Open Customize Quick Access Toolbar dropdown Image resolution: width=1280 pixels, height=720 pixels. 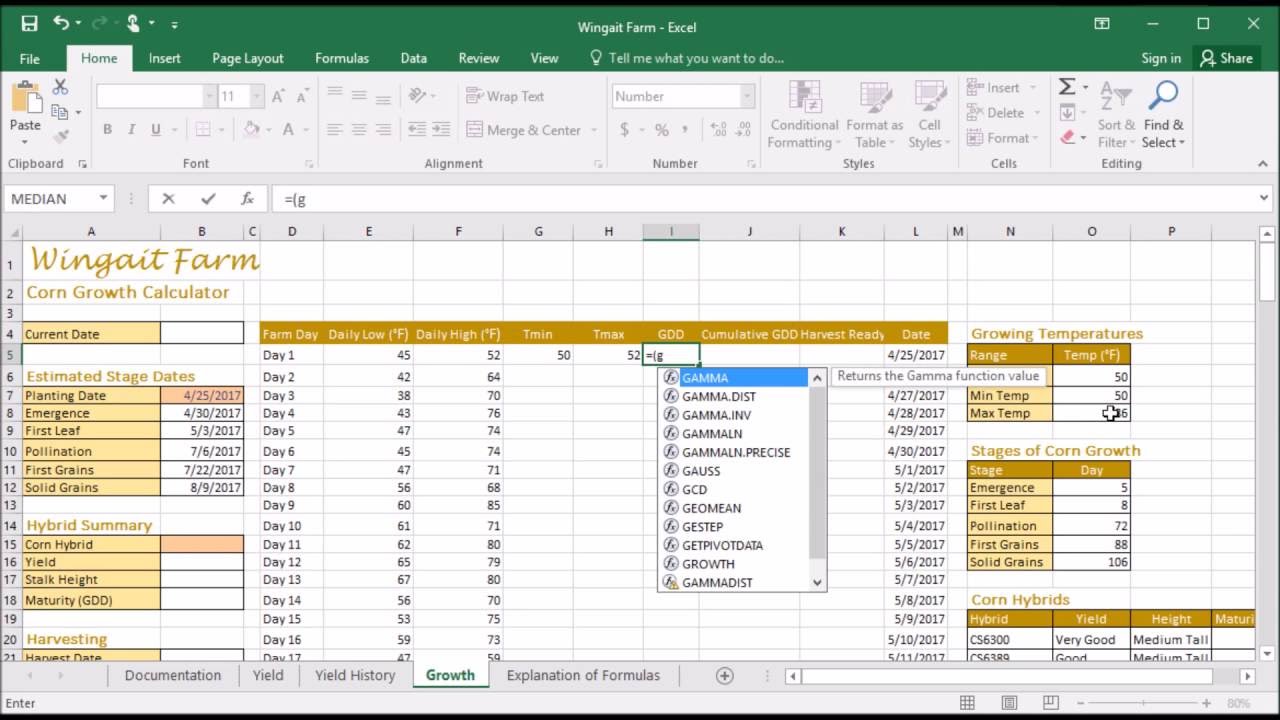[x=174, y=23]
